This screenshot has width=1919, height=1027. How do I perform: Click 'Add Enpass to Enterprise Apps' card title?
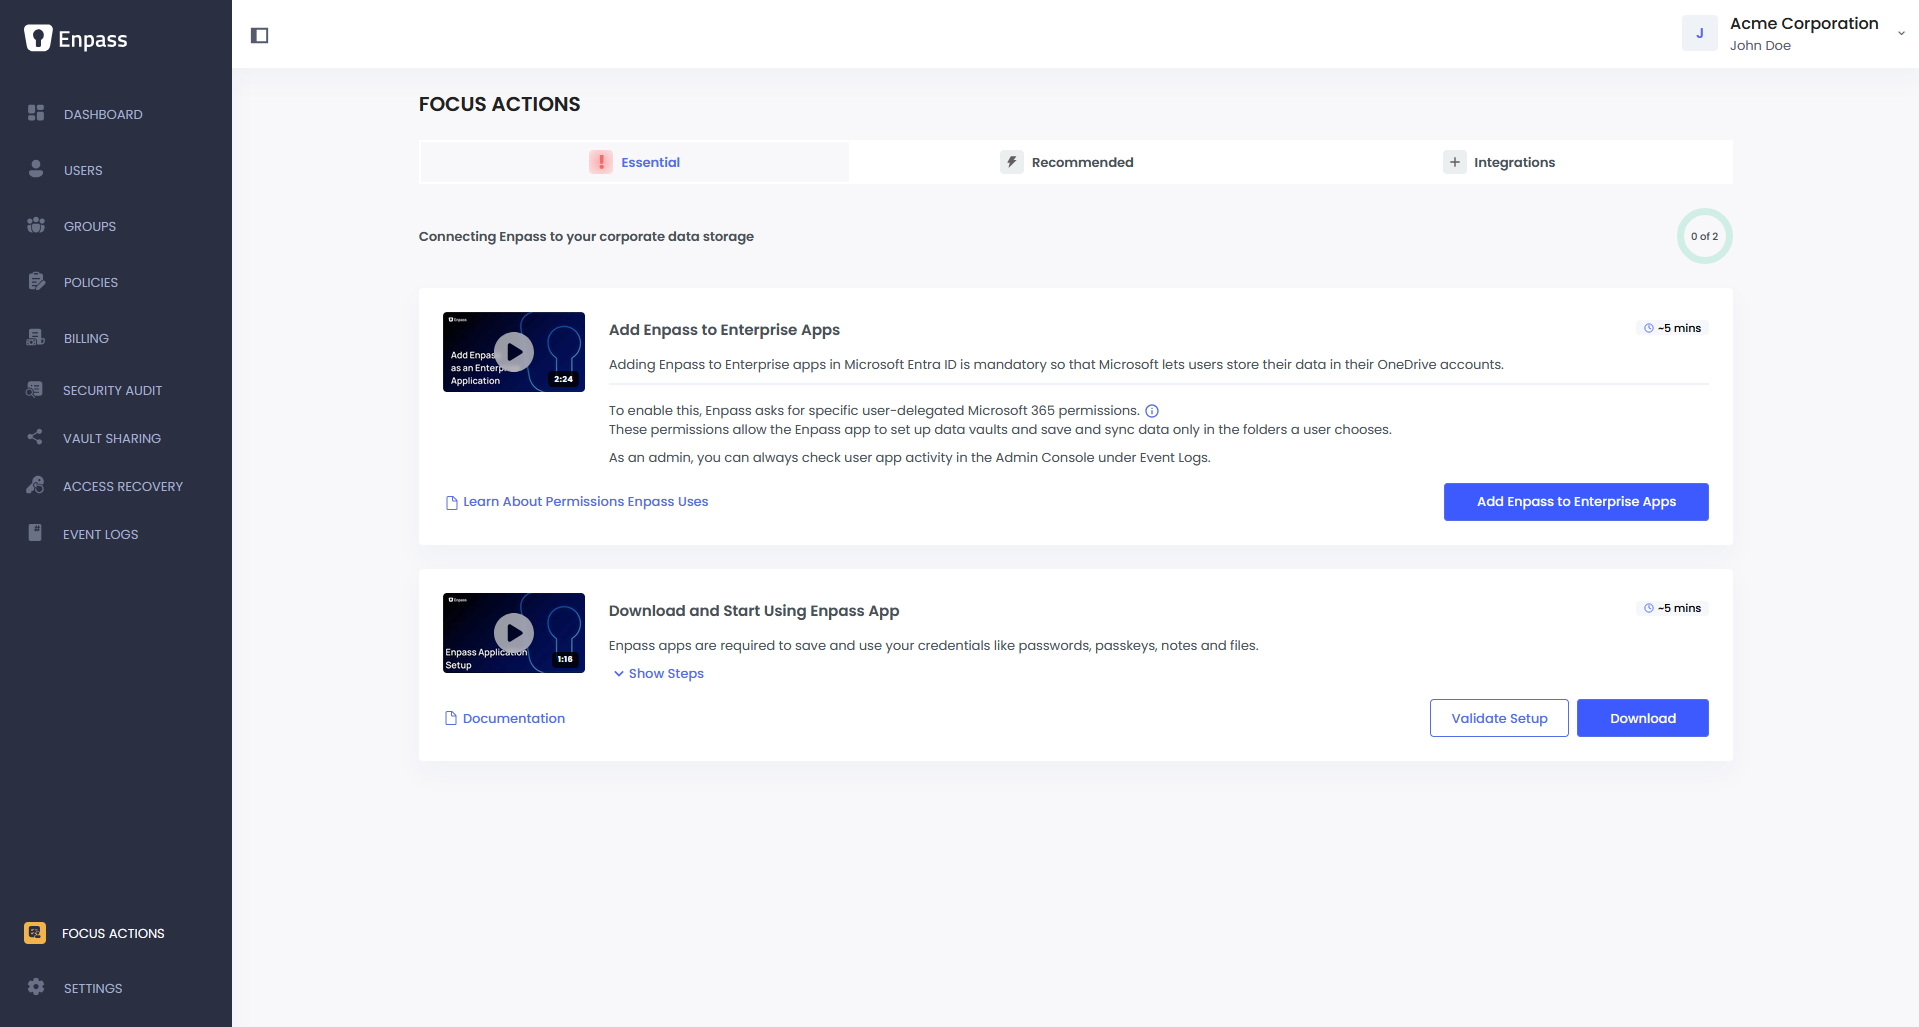coord(724,330)
